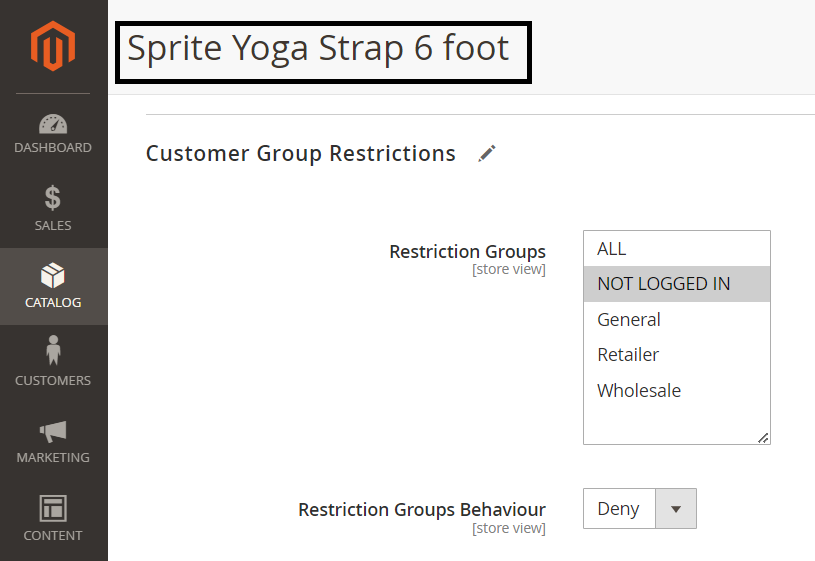Click the Sprite Yoga Strap 6 foot title

pyautogui.click(x=319, y=47)
